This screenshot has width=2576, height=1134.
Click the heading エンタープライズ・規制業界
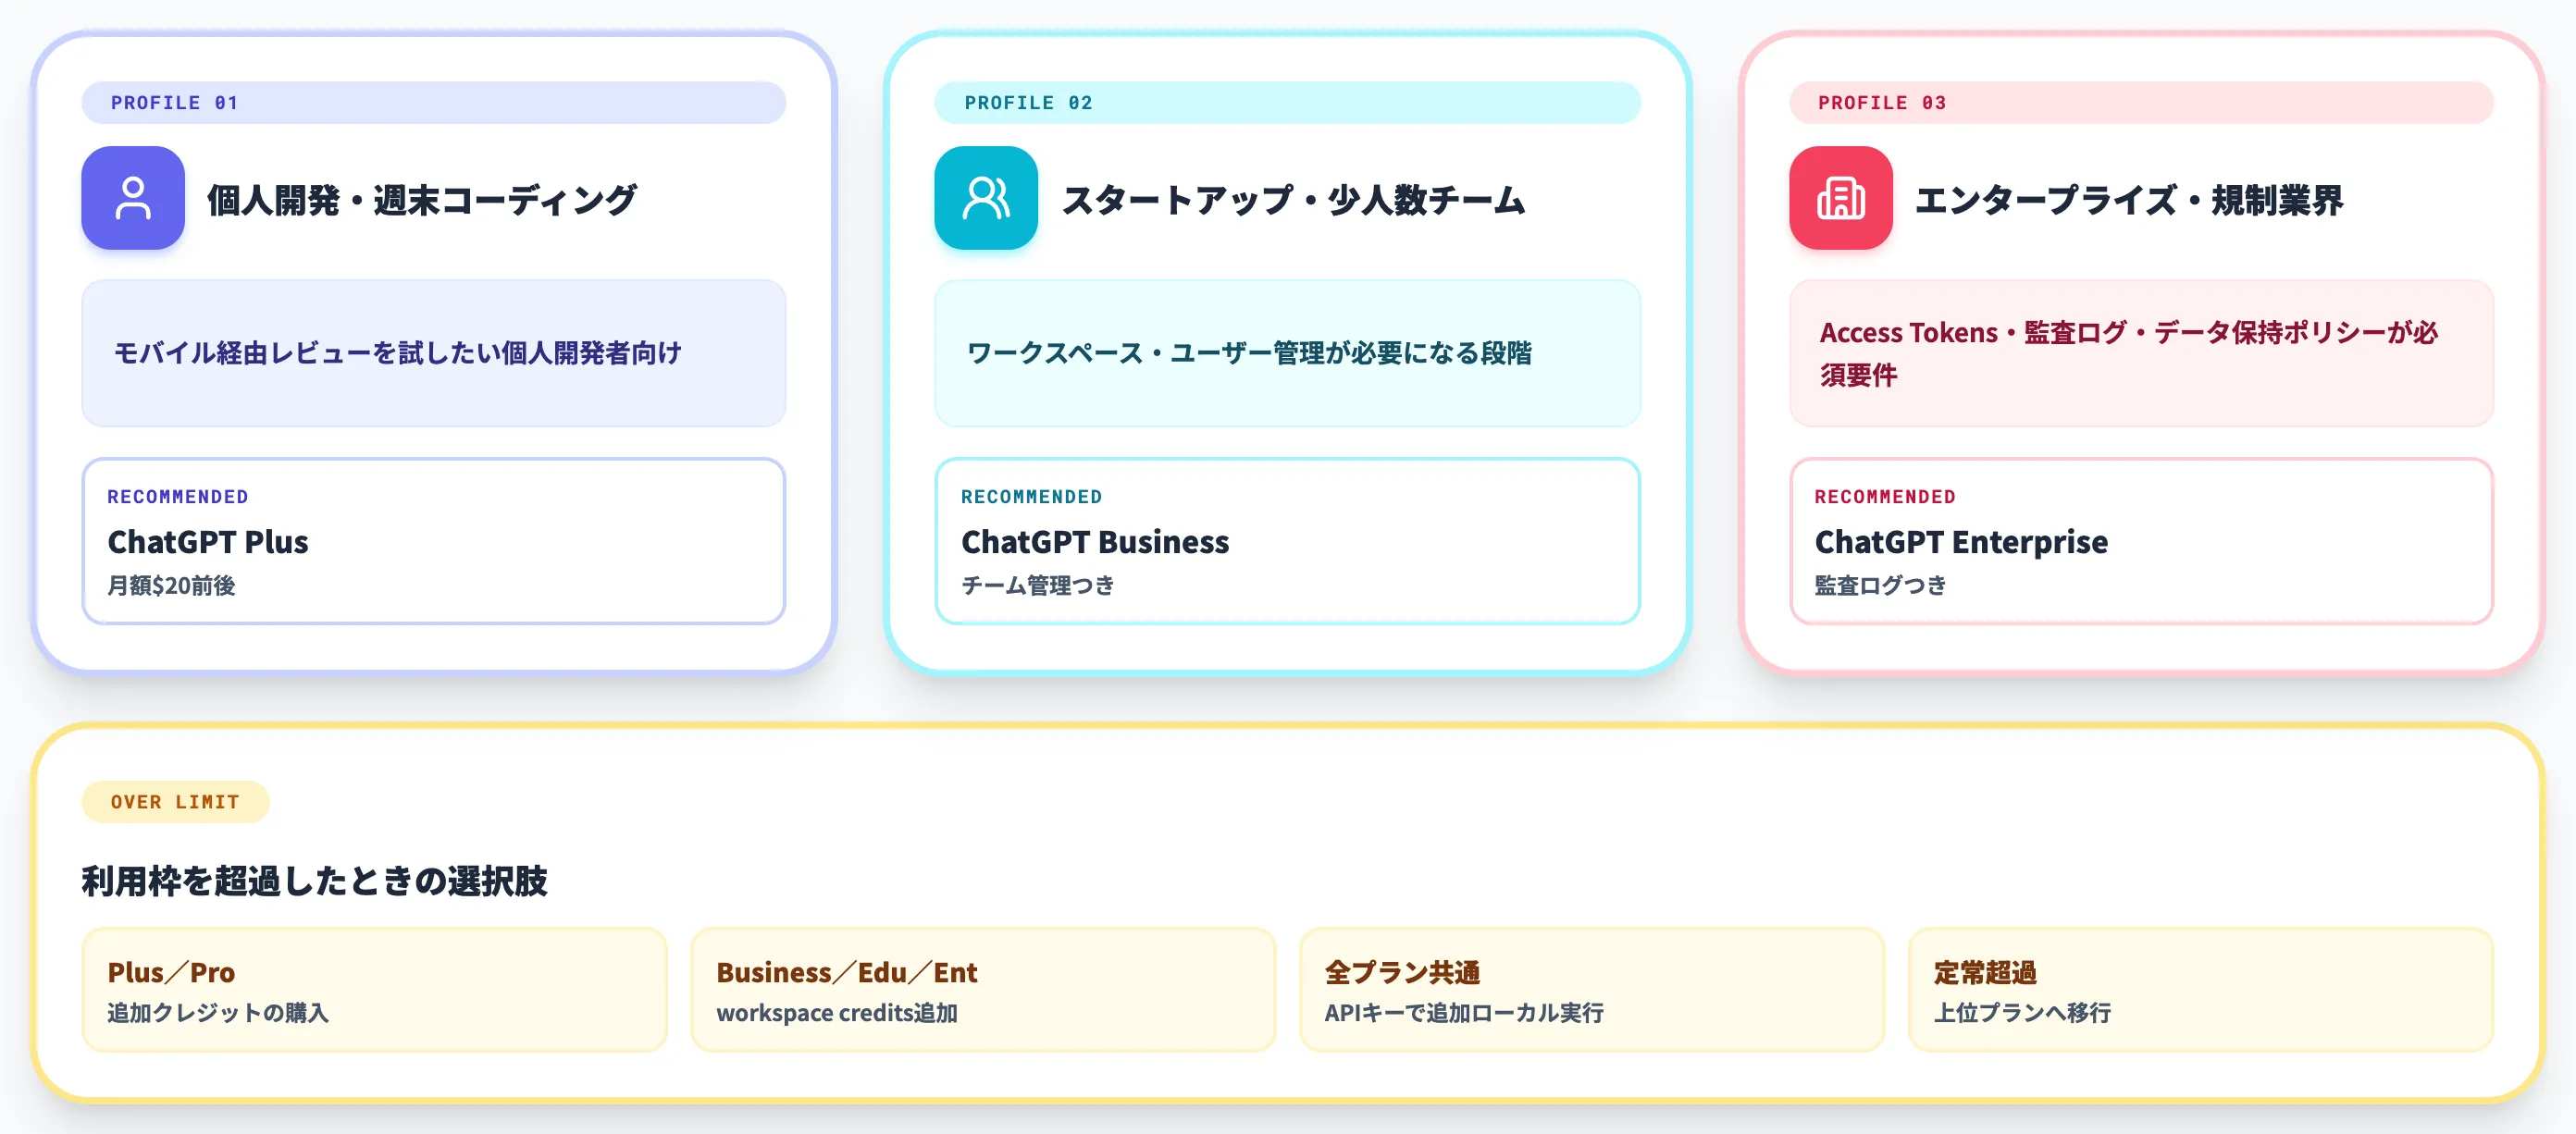(x=2129, y=200)
